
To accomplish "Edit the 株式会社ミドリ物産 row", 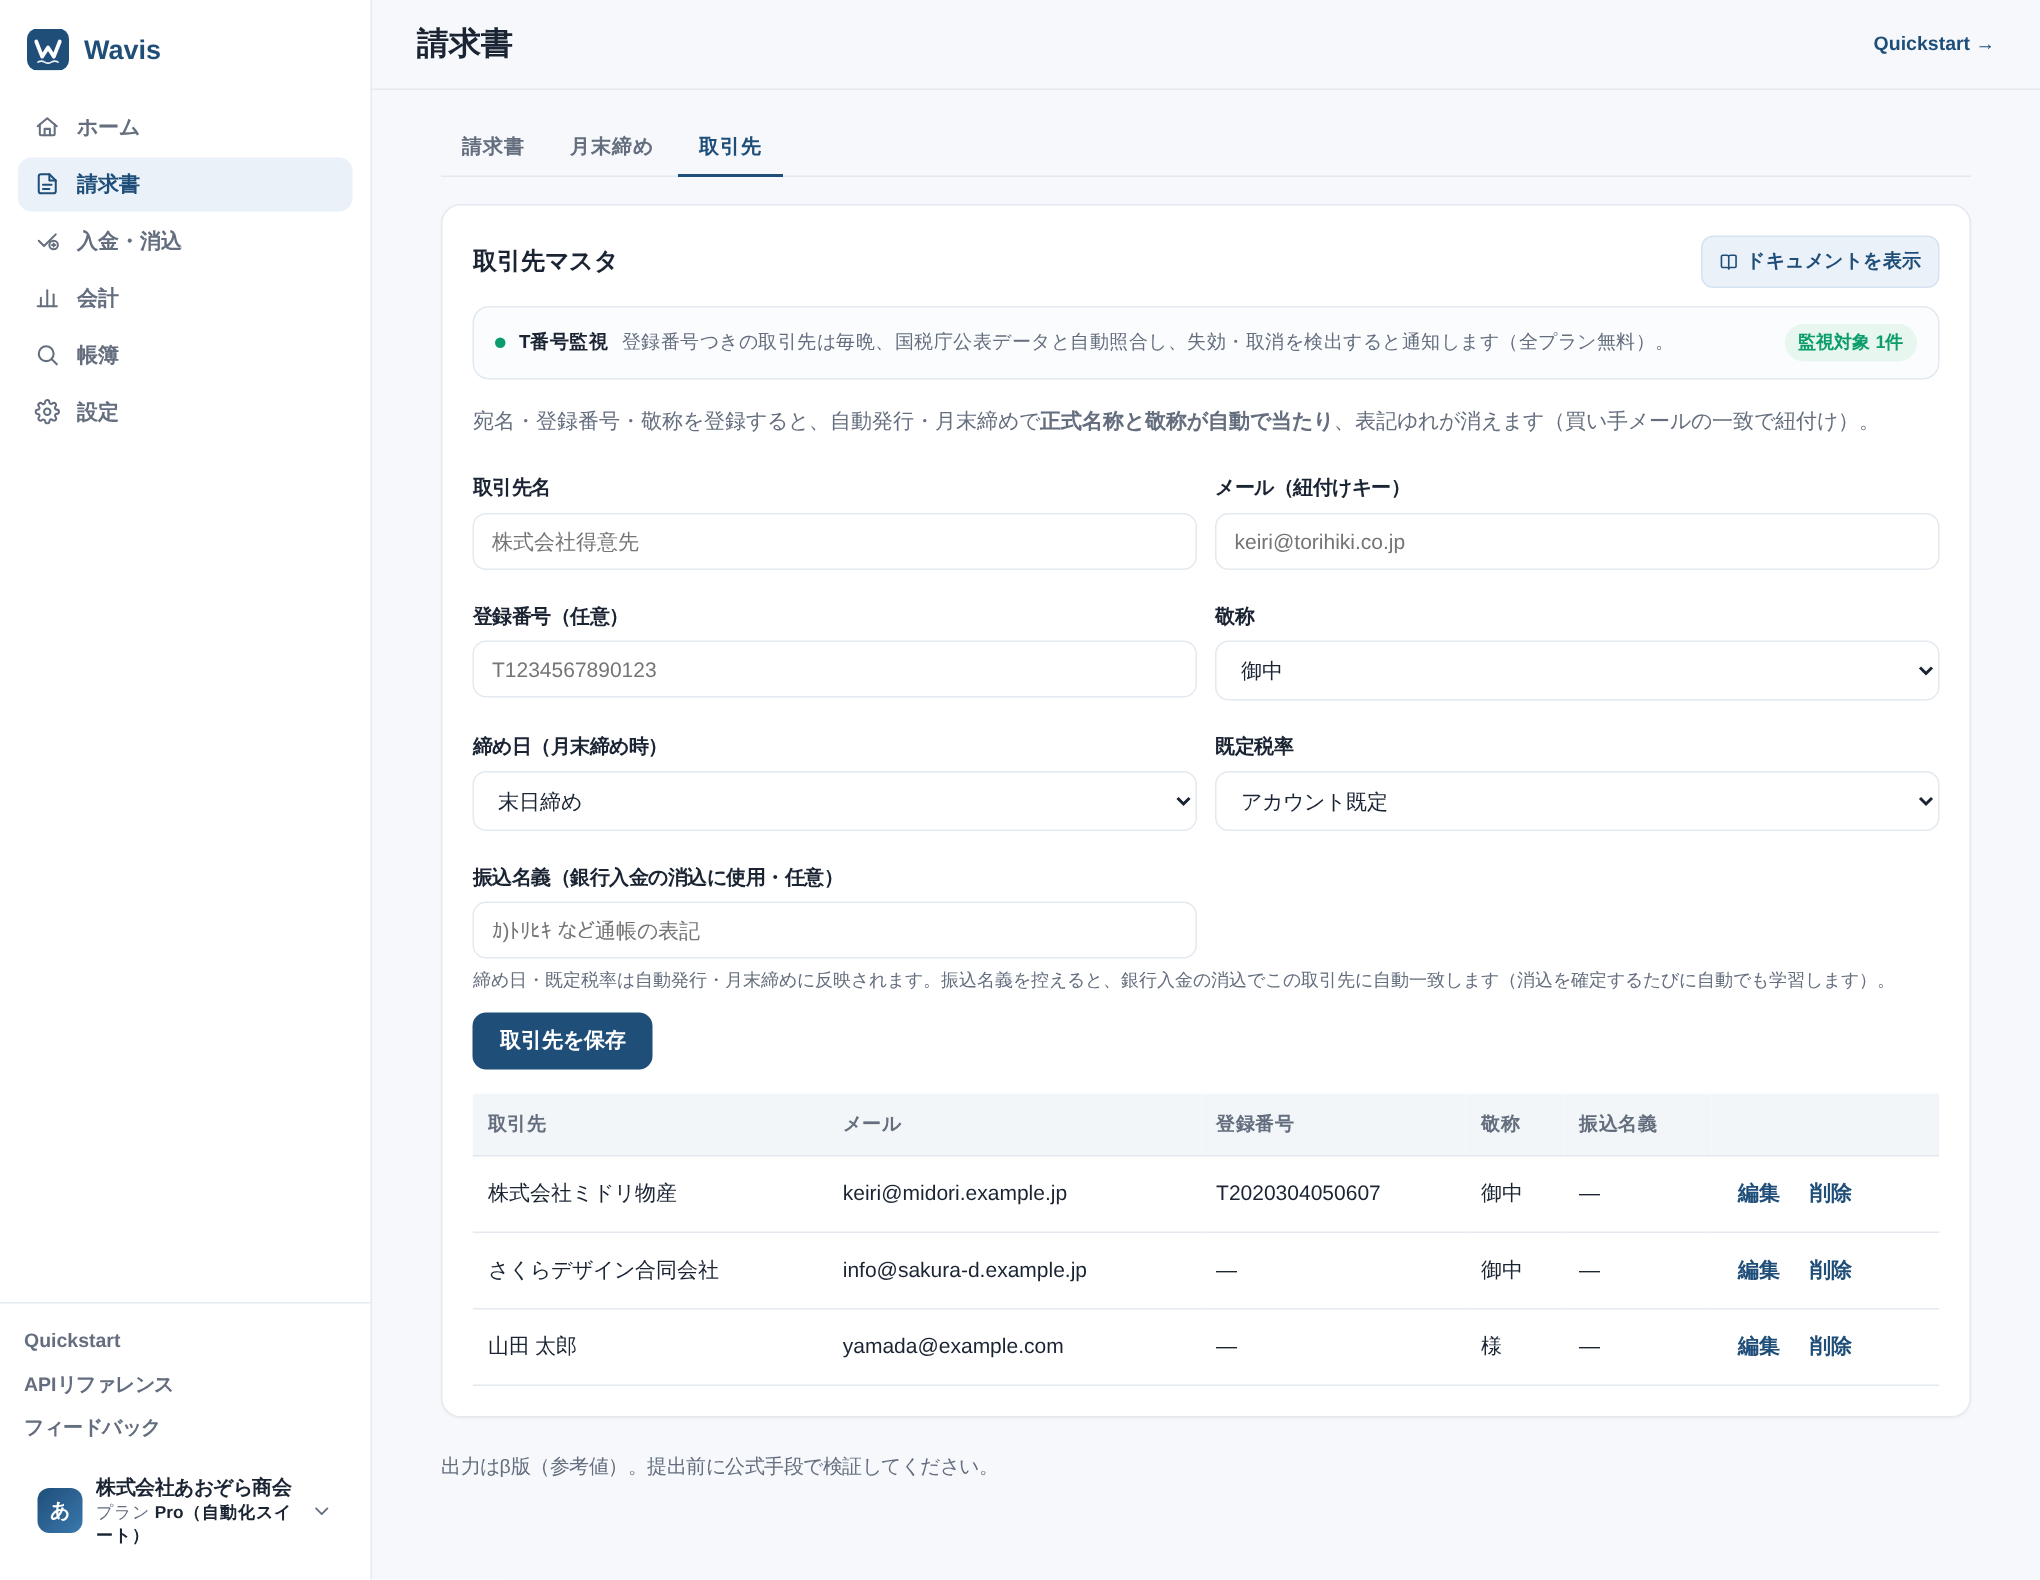I will pos(1758,1193).
